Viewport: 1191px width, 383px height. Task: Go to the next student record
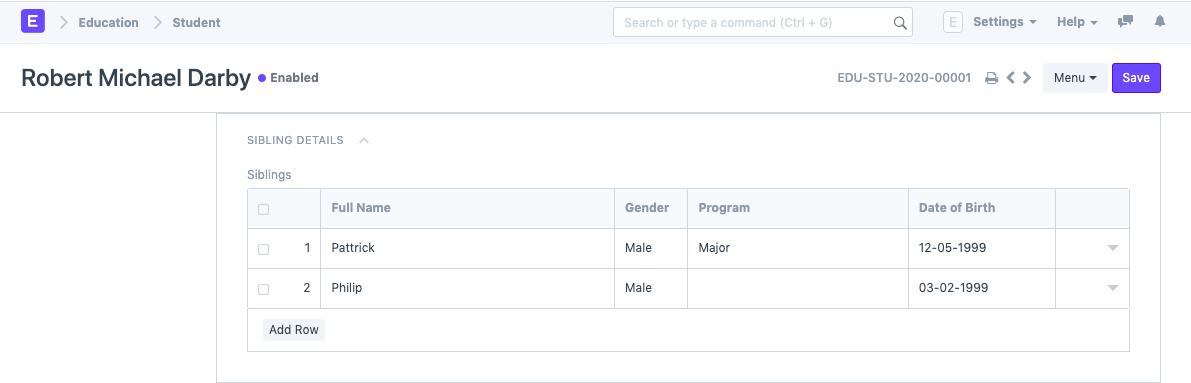[x=1027, y=78]
